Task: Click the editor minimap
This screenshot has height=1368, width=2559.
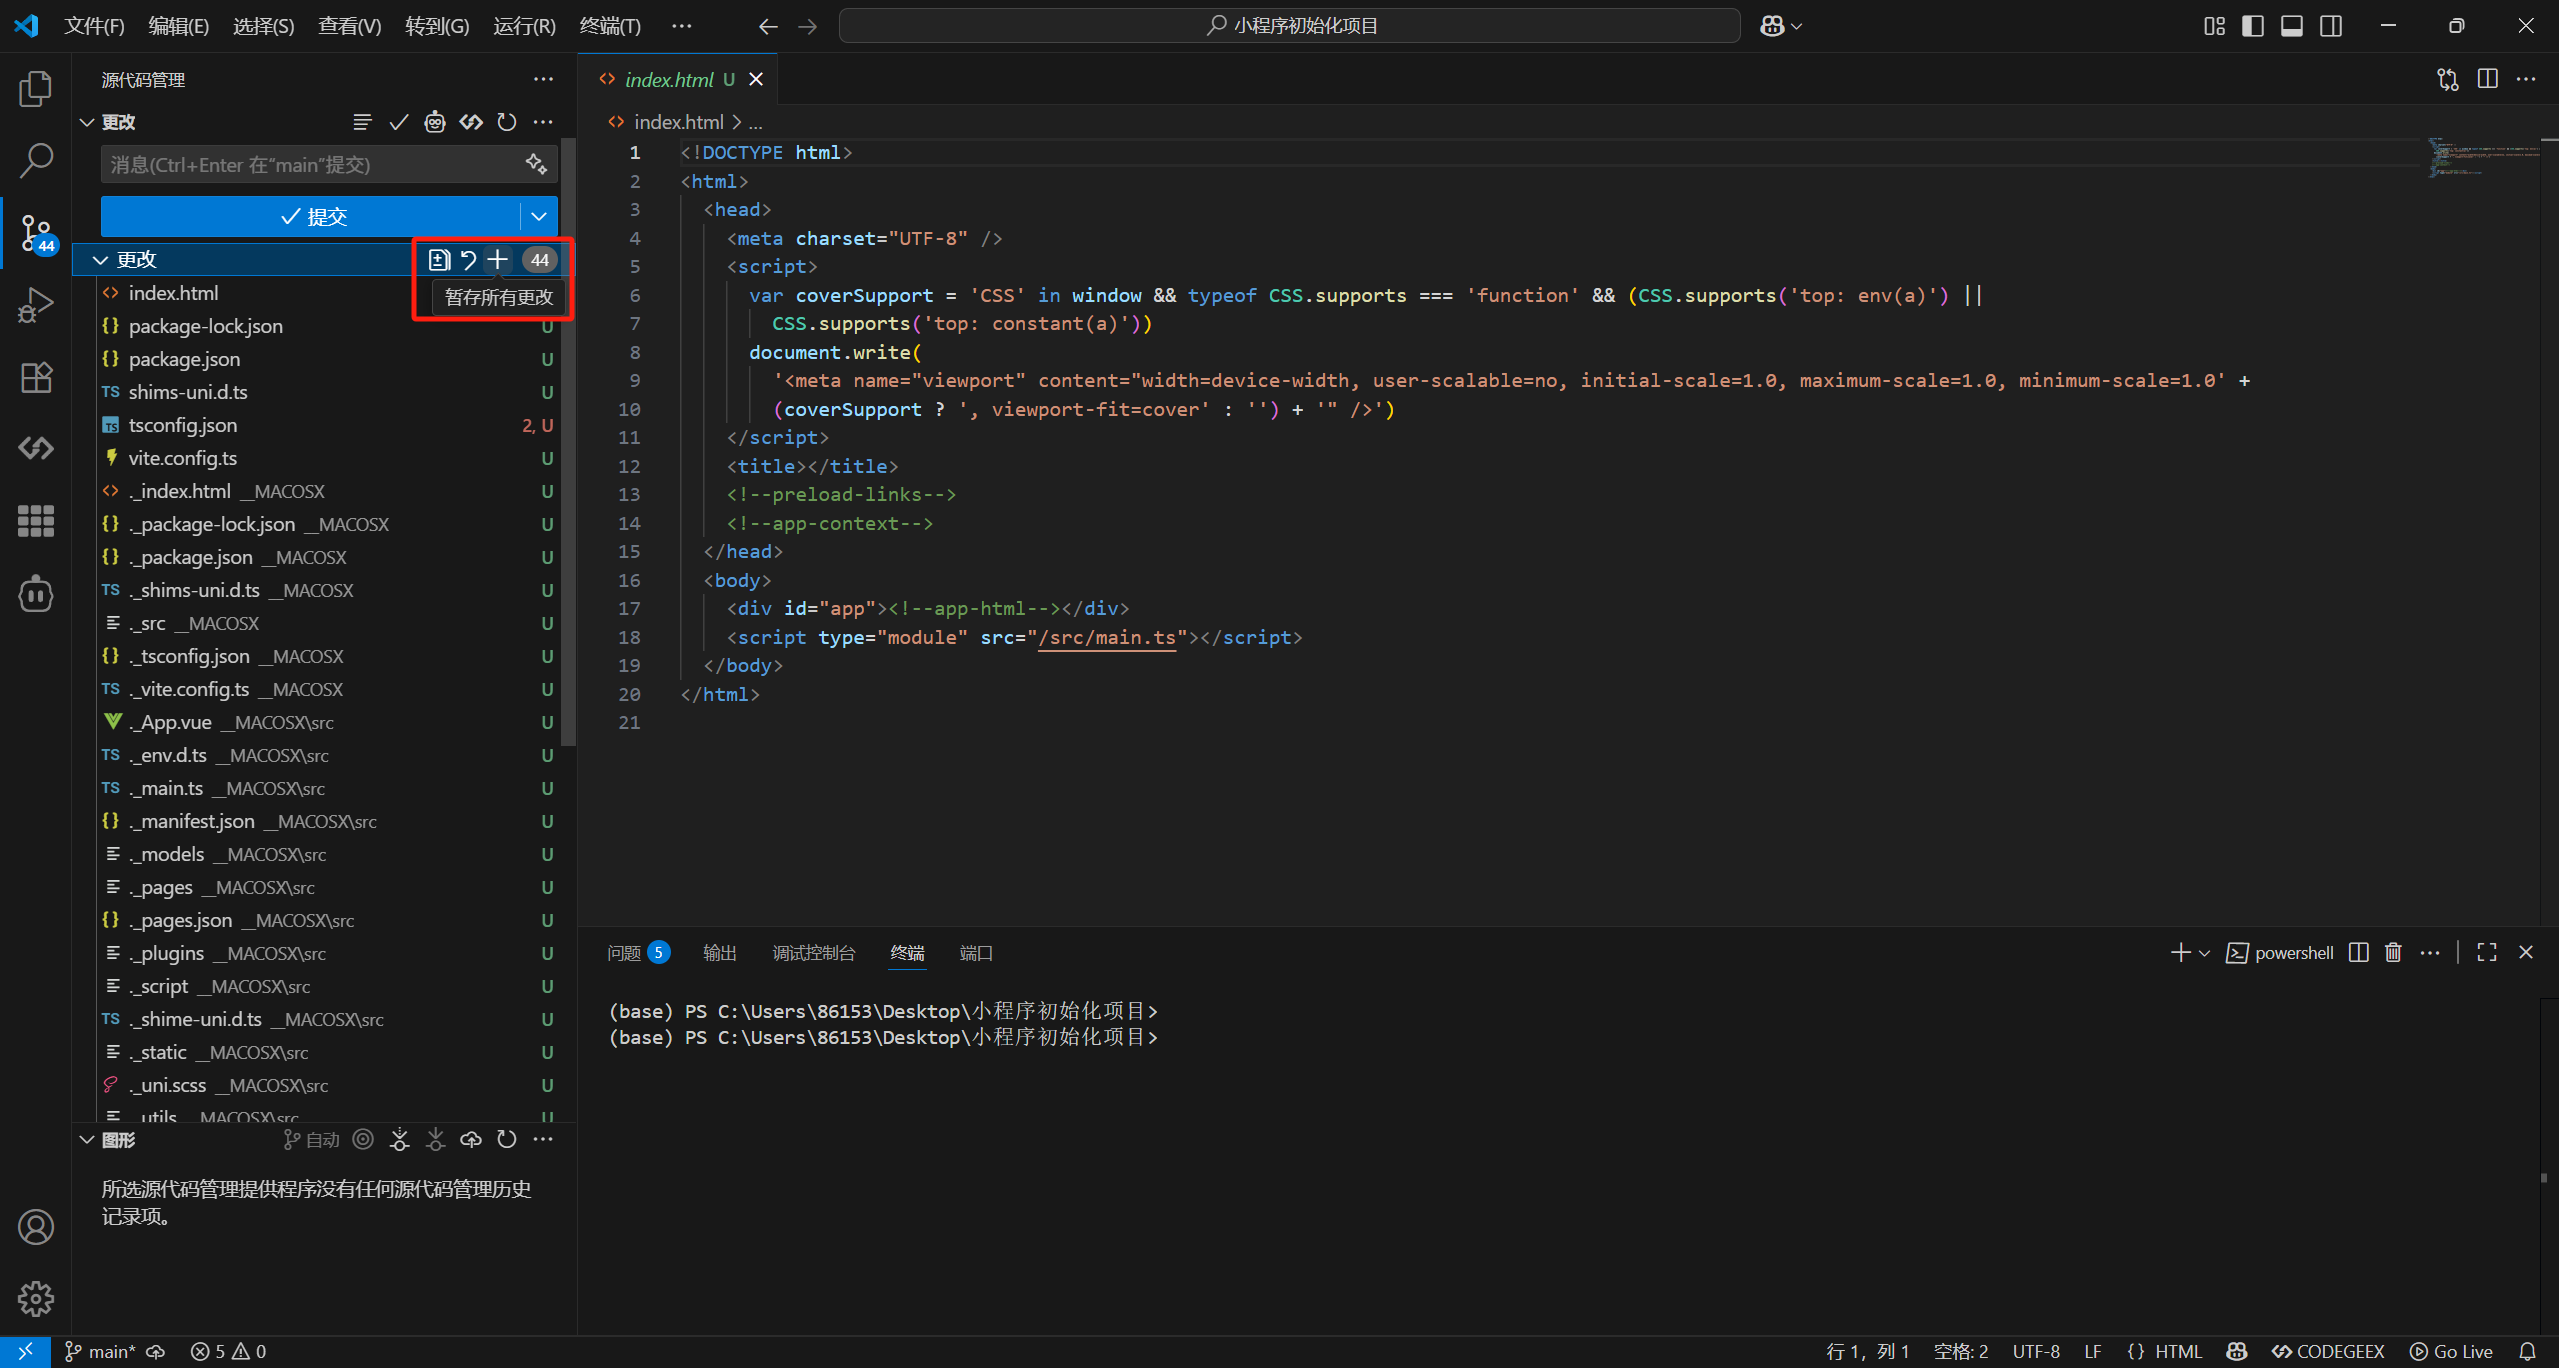Action: coord(2484,158)
